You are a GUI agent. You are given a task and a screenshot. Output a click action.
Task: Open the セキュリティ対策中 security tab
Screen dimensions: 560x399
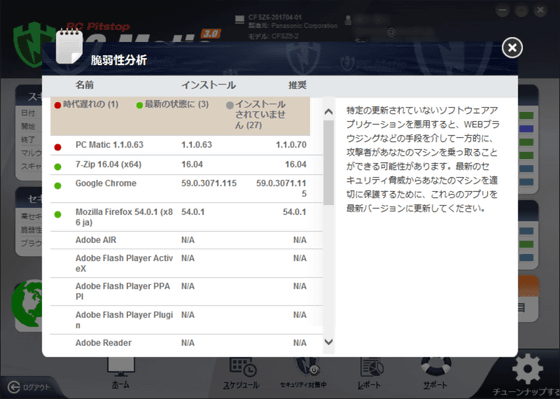tap(303, 374)
